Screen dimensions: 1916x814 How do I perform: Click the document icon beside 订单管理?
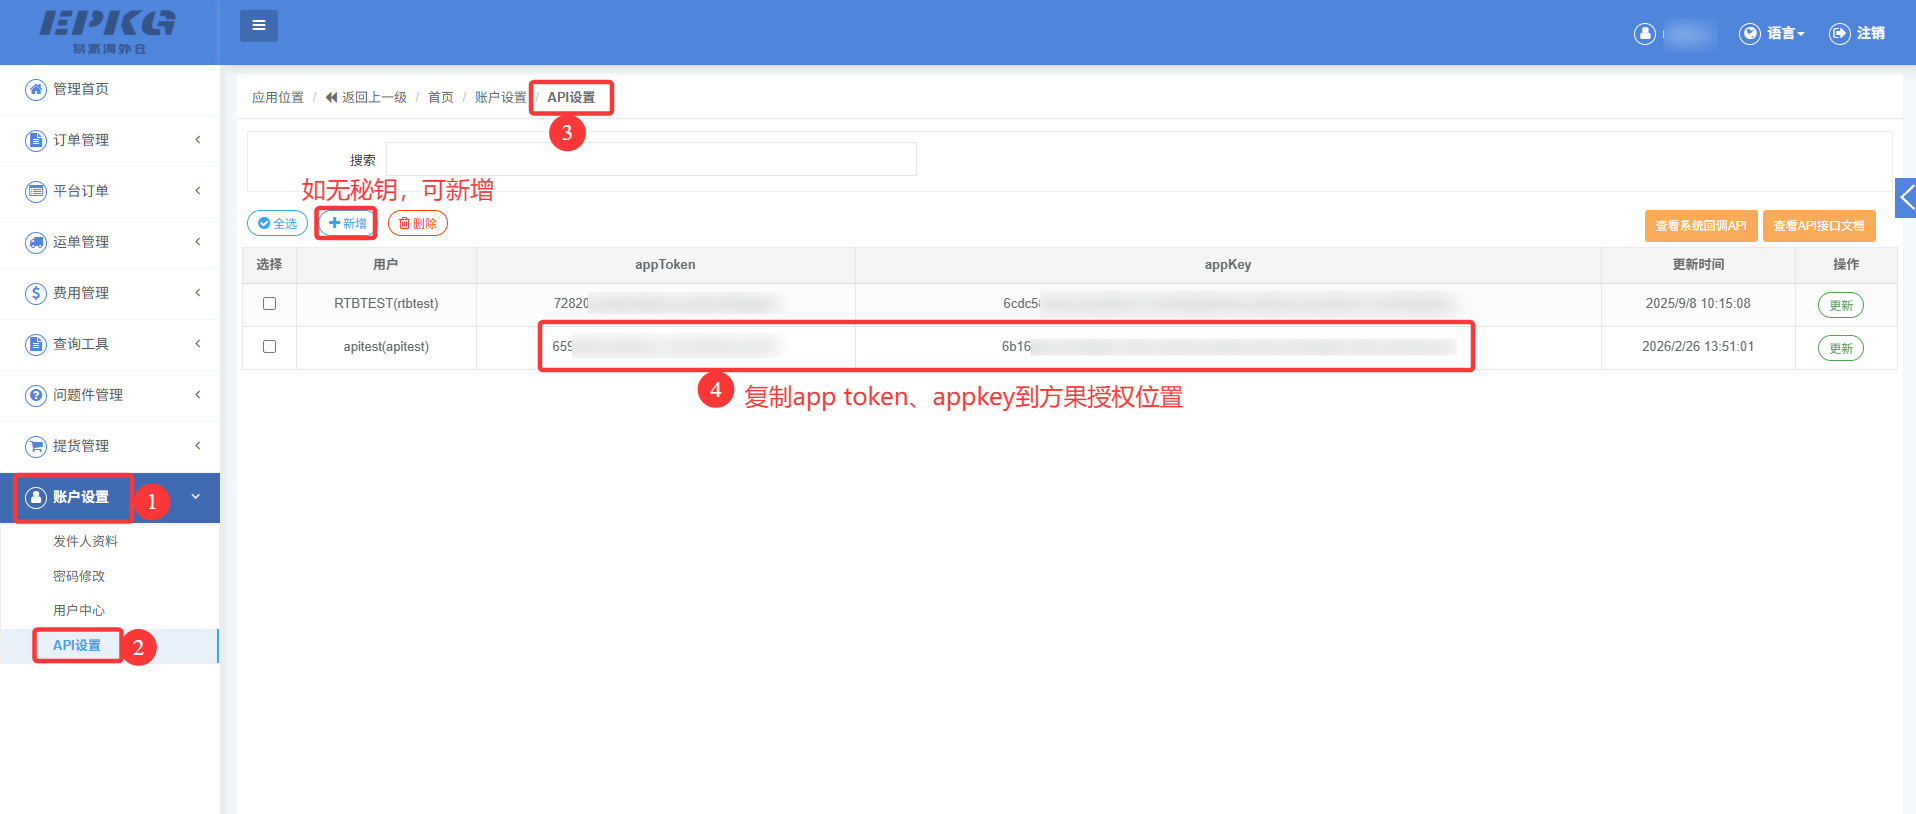[36, 140]
